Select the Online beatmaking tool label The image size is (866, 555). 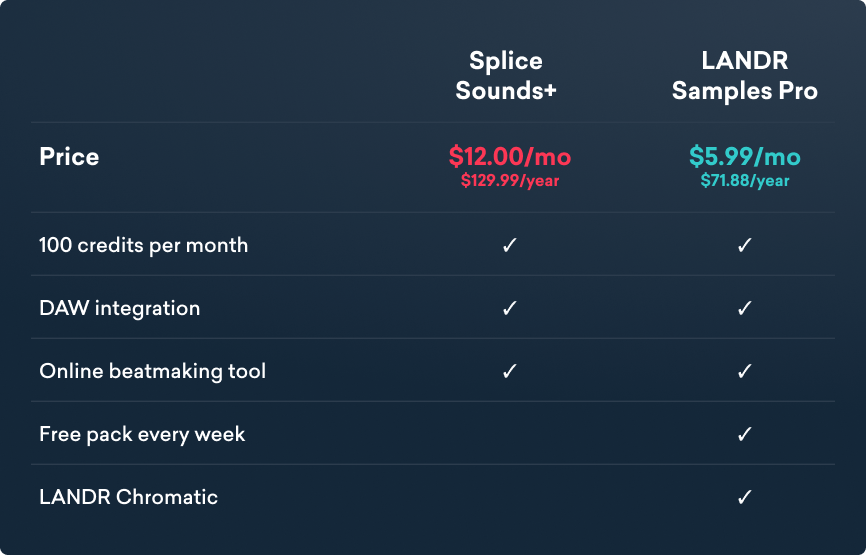(153, 371)
